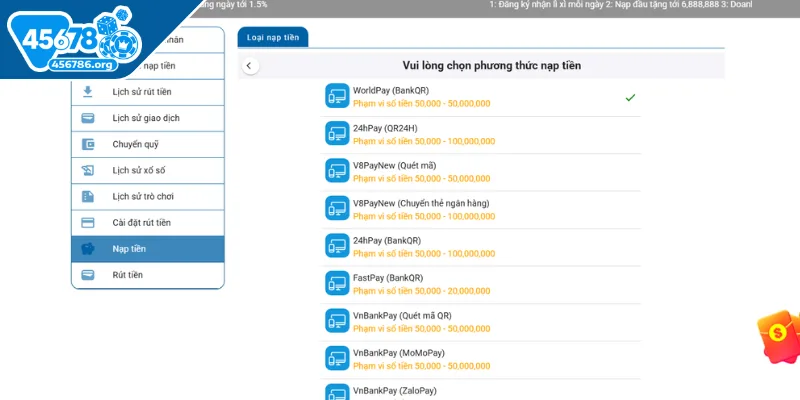The image size is (800, 400).
Task: Open Cài đặt rút tiền in sidebar
Action: pos(141,222)
